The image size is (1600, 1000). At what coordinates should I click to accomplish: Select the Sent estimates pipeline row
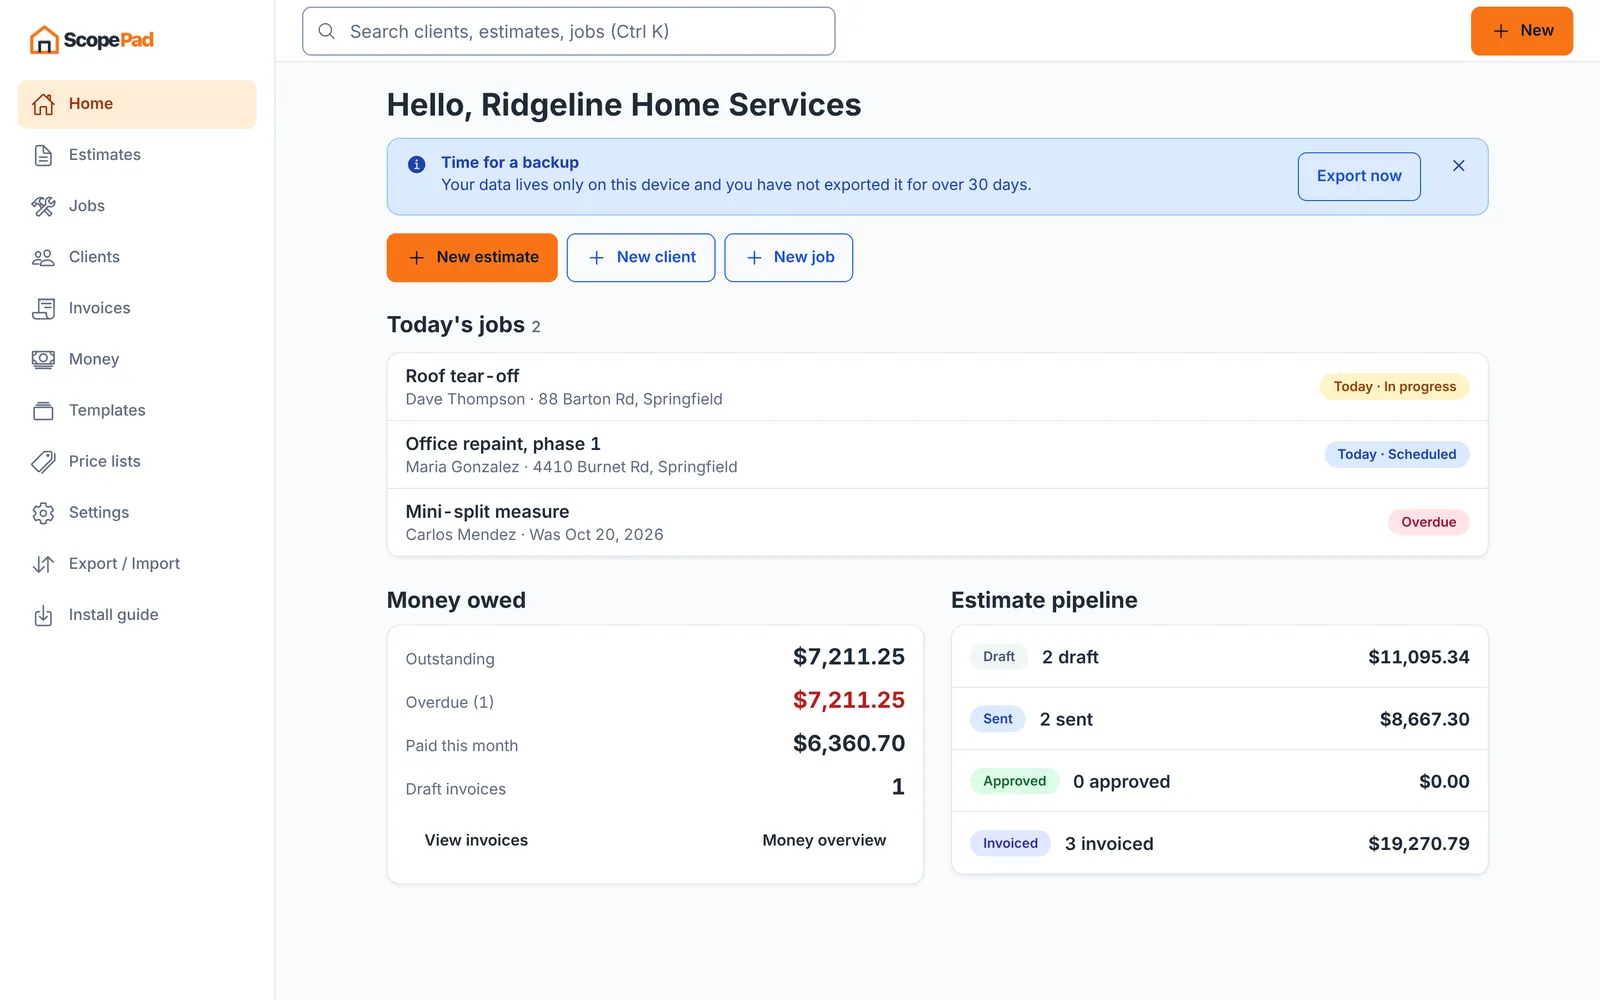click(1220, 719)
